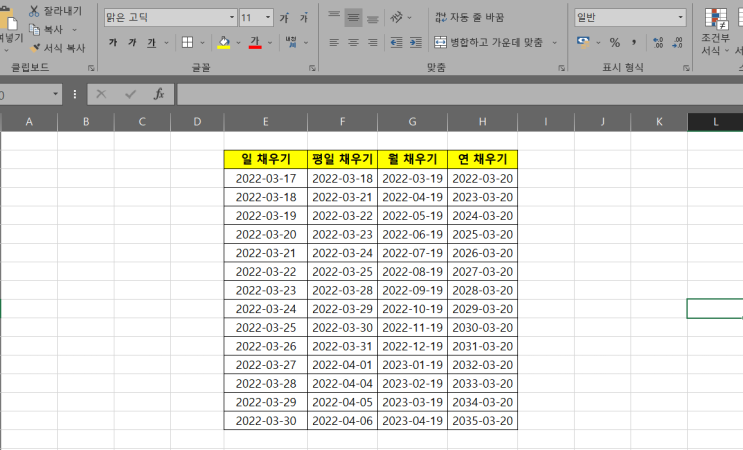Screen dimensions: 743x450
Task: Click Increase Decimal icon
Action: point(658,43)
